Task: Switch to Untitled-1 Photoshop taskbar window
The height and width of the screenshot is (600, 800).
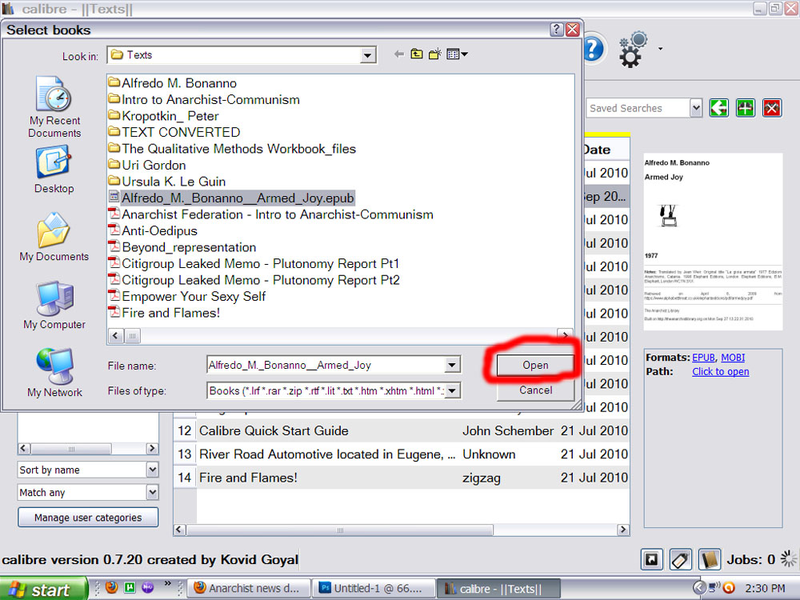Action: [373, 588]
